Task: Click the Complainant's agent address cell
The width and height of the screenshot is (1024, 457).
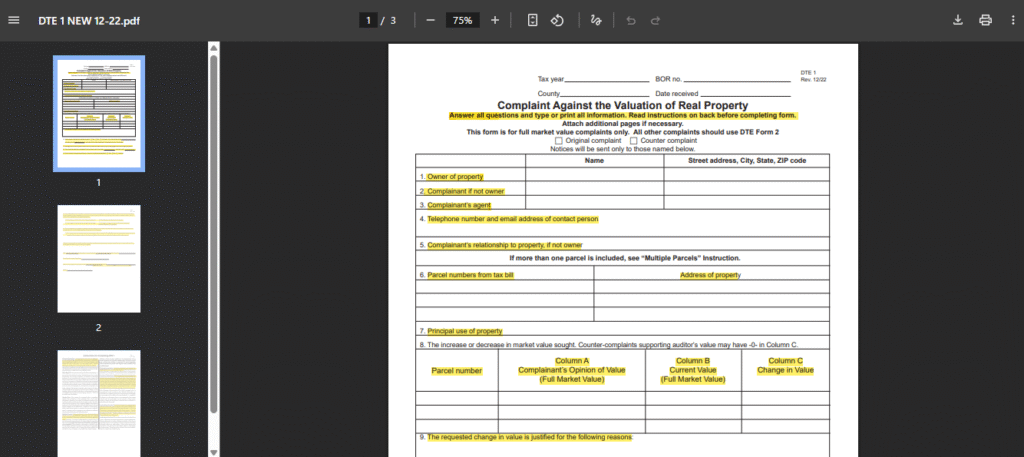Action: pos(746,202)
